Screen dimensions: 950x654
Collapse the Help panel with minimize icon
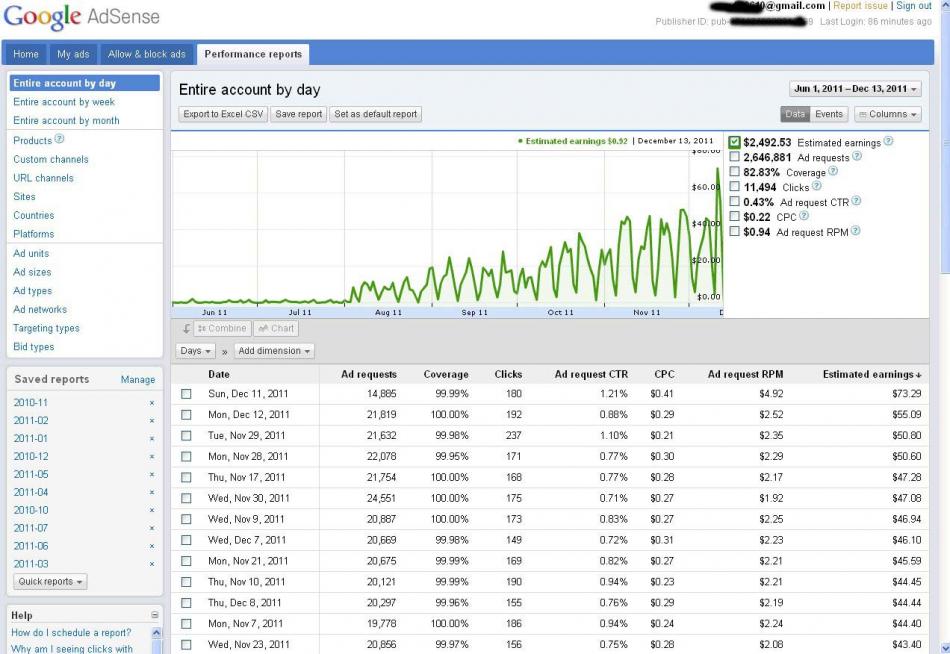pyautogui.click(x=154, y=615)
